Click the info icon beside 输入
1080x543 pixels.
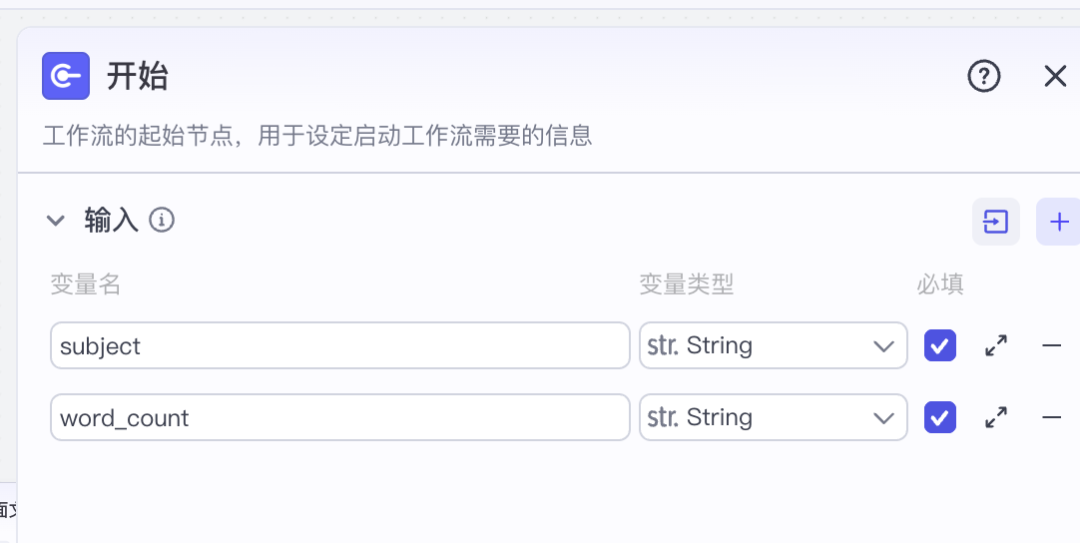pyautogui.click(x=162, y=220)
